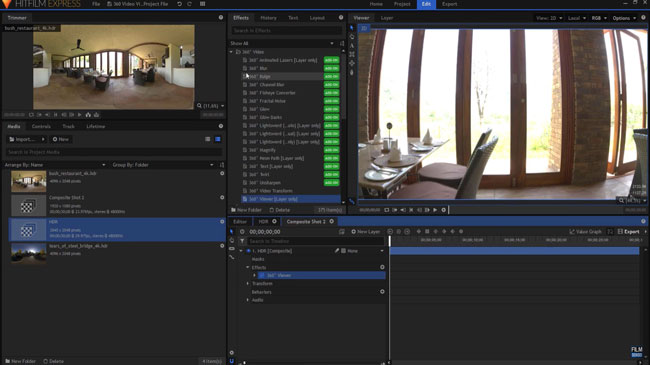Toggle sort order next to Group By
This screenshot has height=365, width=650.
pos(221,165)
